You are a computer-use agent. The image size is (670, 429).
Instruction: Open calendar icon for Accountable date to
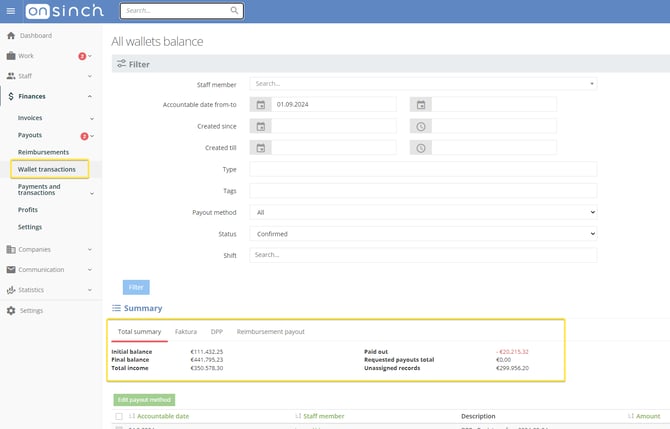point(421,105)
